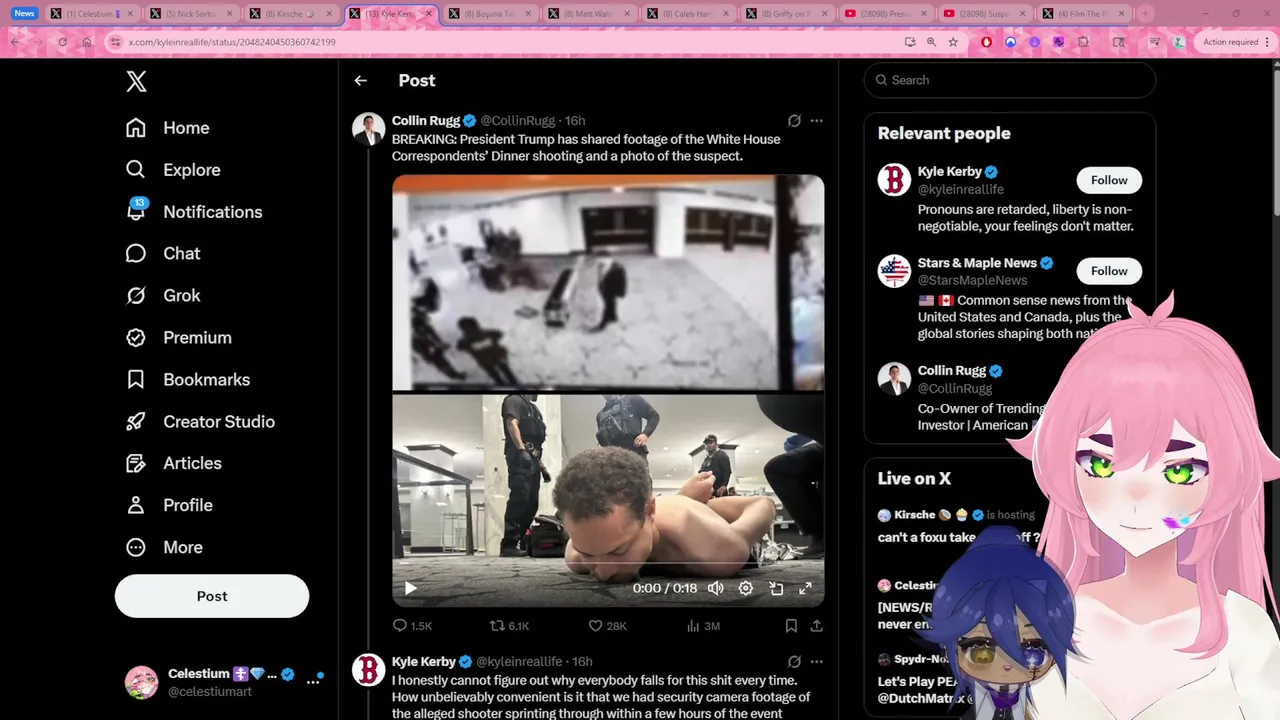1280x720 pixels.
Task: Follow Kyle Kerby in Relevant people
Action: point(1109,180)
